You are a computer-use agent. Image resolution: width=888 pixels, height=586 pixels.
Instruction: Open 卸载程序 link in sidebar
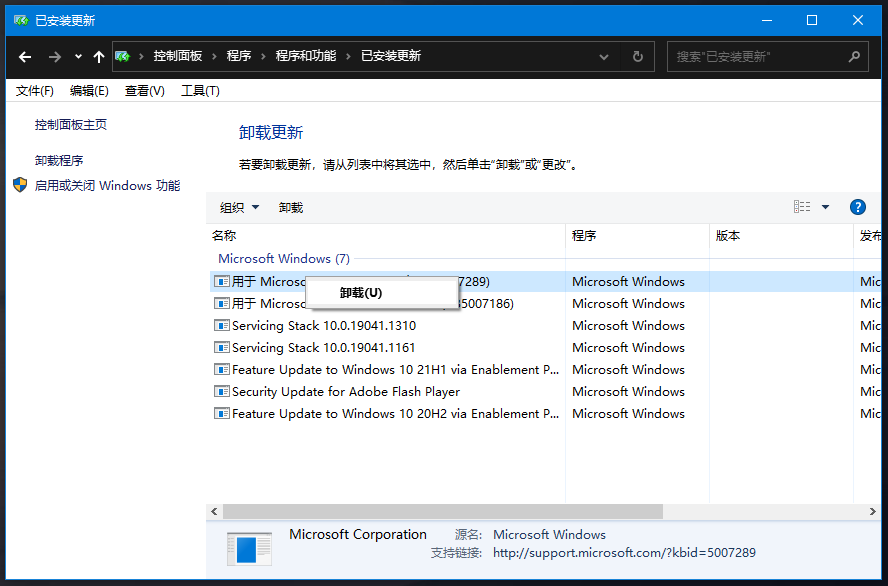click(x=59, y=161)
